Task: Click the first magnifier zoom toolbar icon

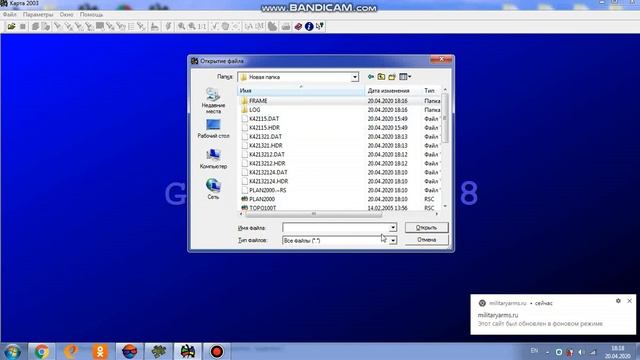Action: point(181,27)
